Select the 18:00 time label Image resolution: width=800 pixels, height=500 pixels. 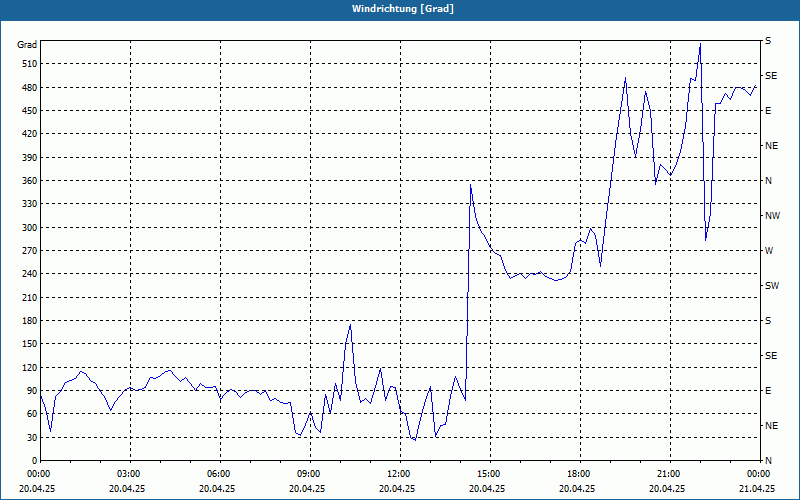pos(580,474)
